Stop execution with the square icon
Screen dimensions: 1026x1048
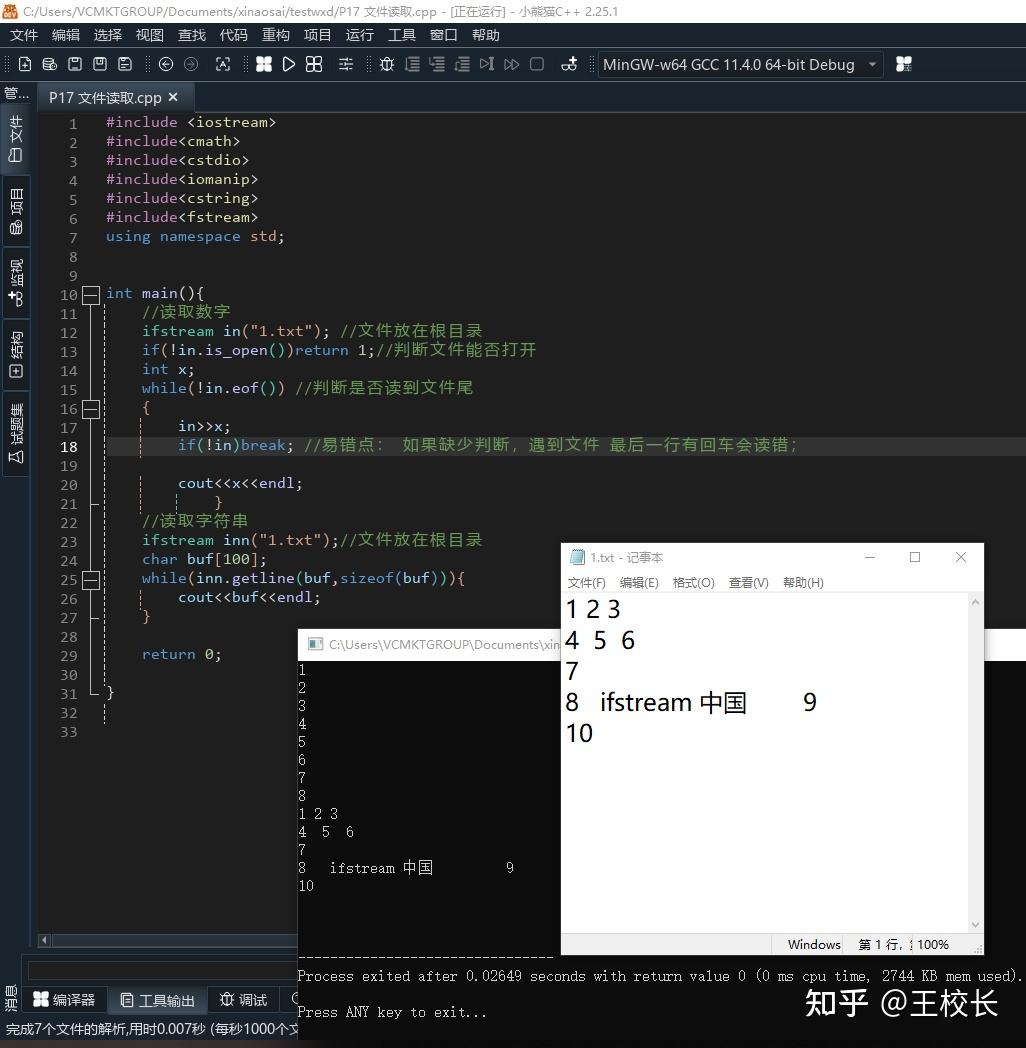pos(537,64)
